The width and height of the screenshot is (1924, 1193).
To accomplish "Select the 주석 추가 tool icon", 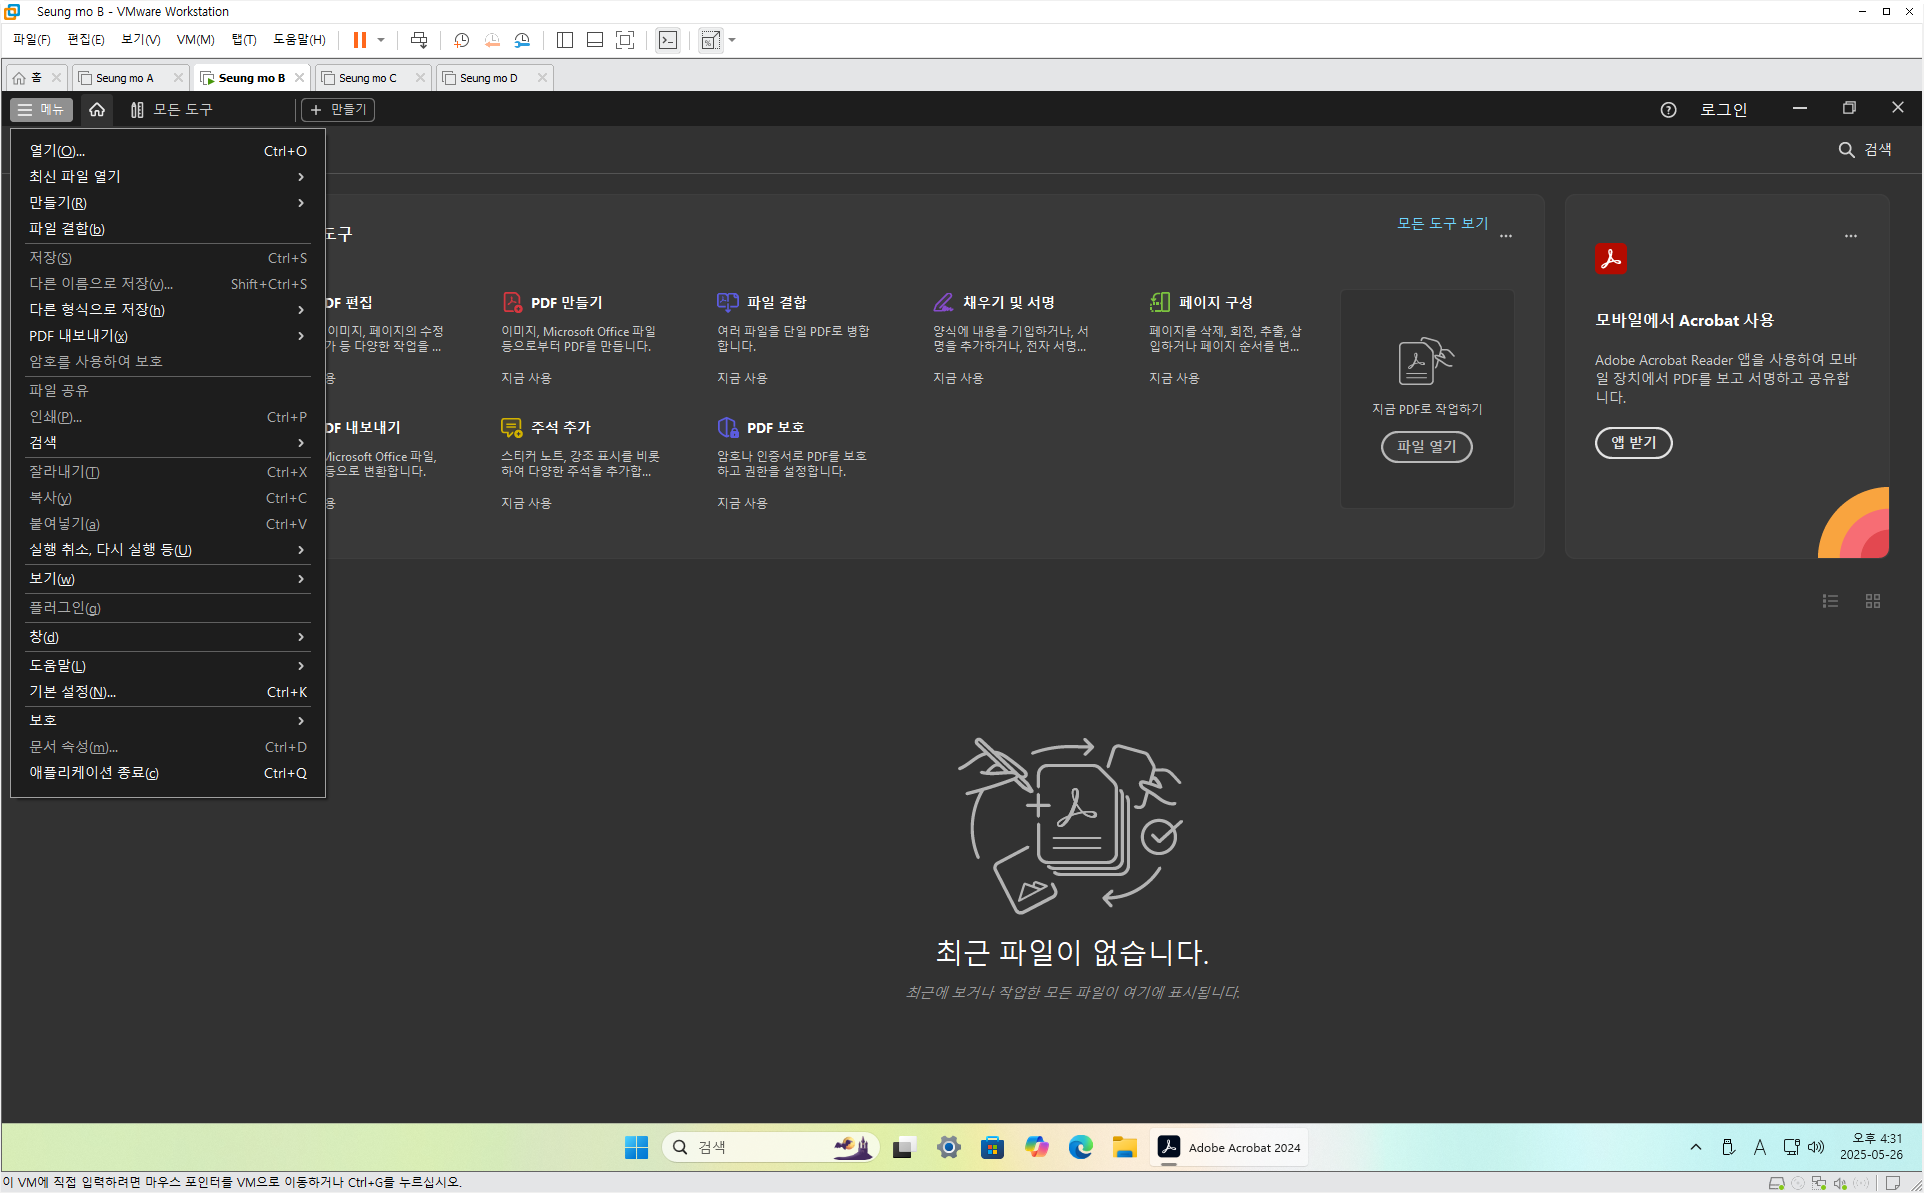I will 511,428.
